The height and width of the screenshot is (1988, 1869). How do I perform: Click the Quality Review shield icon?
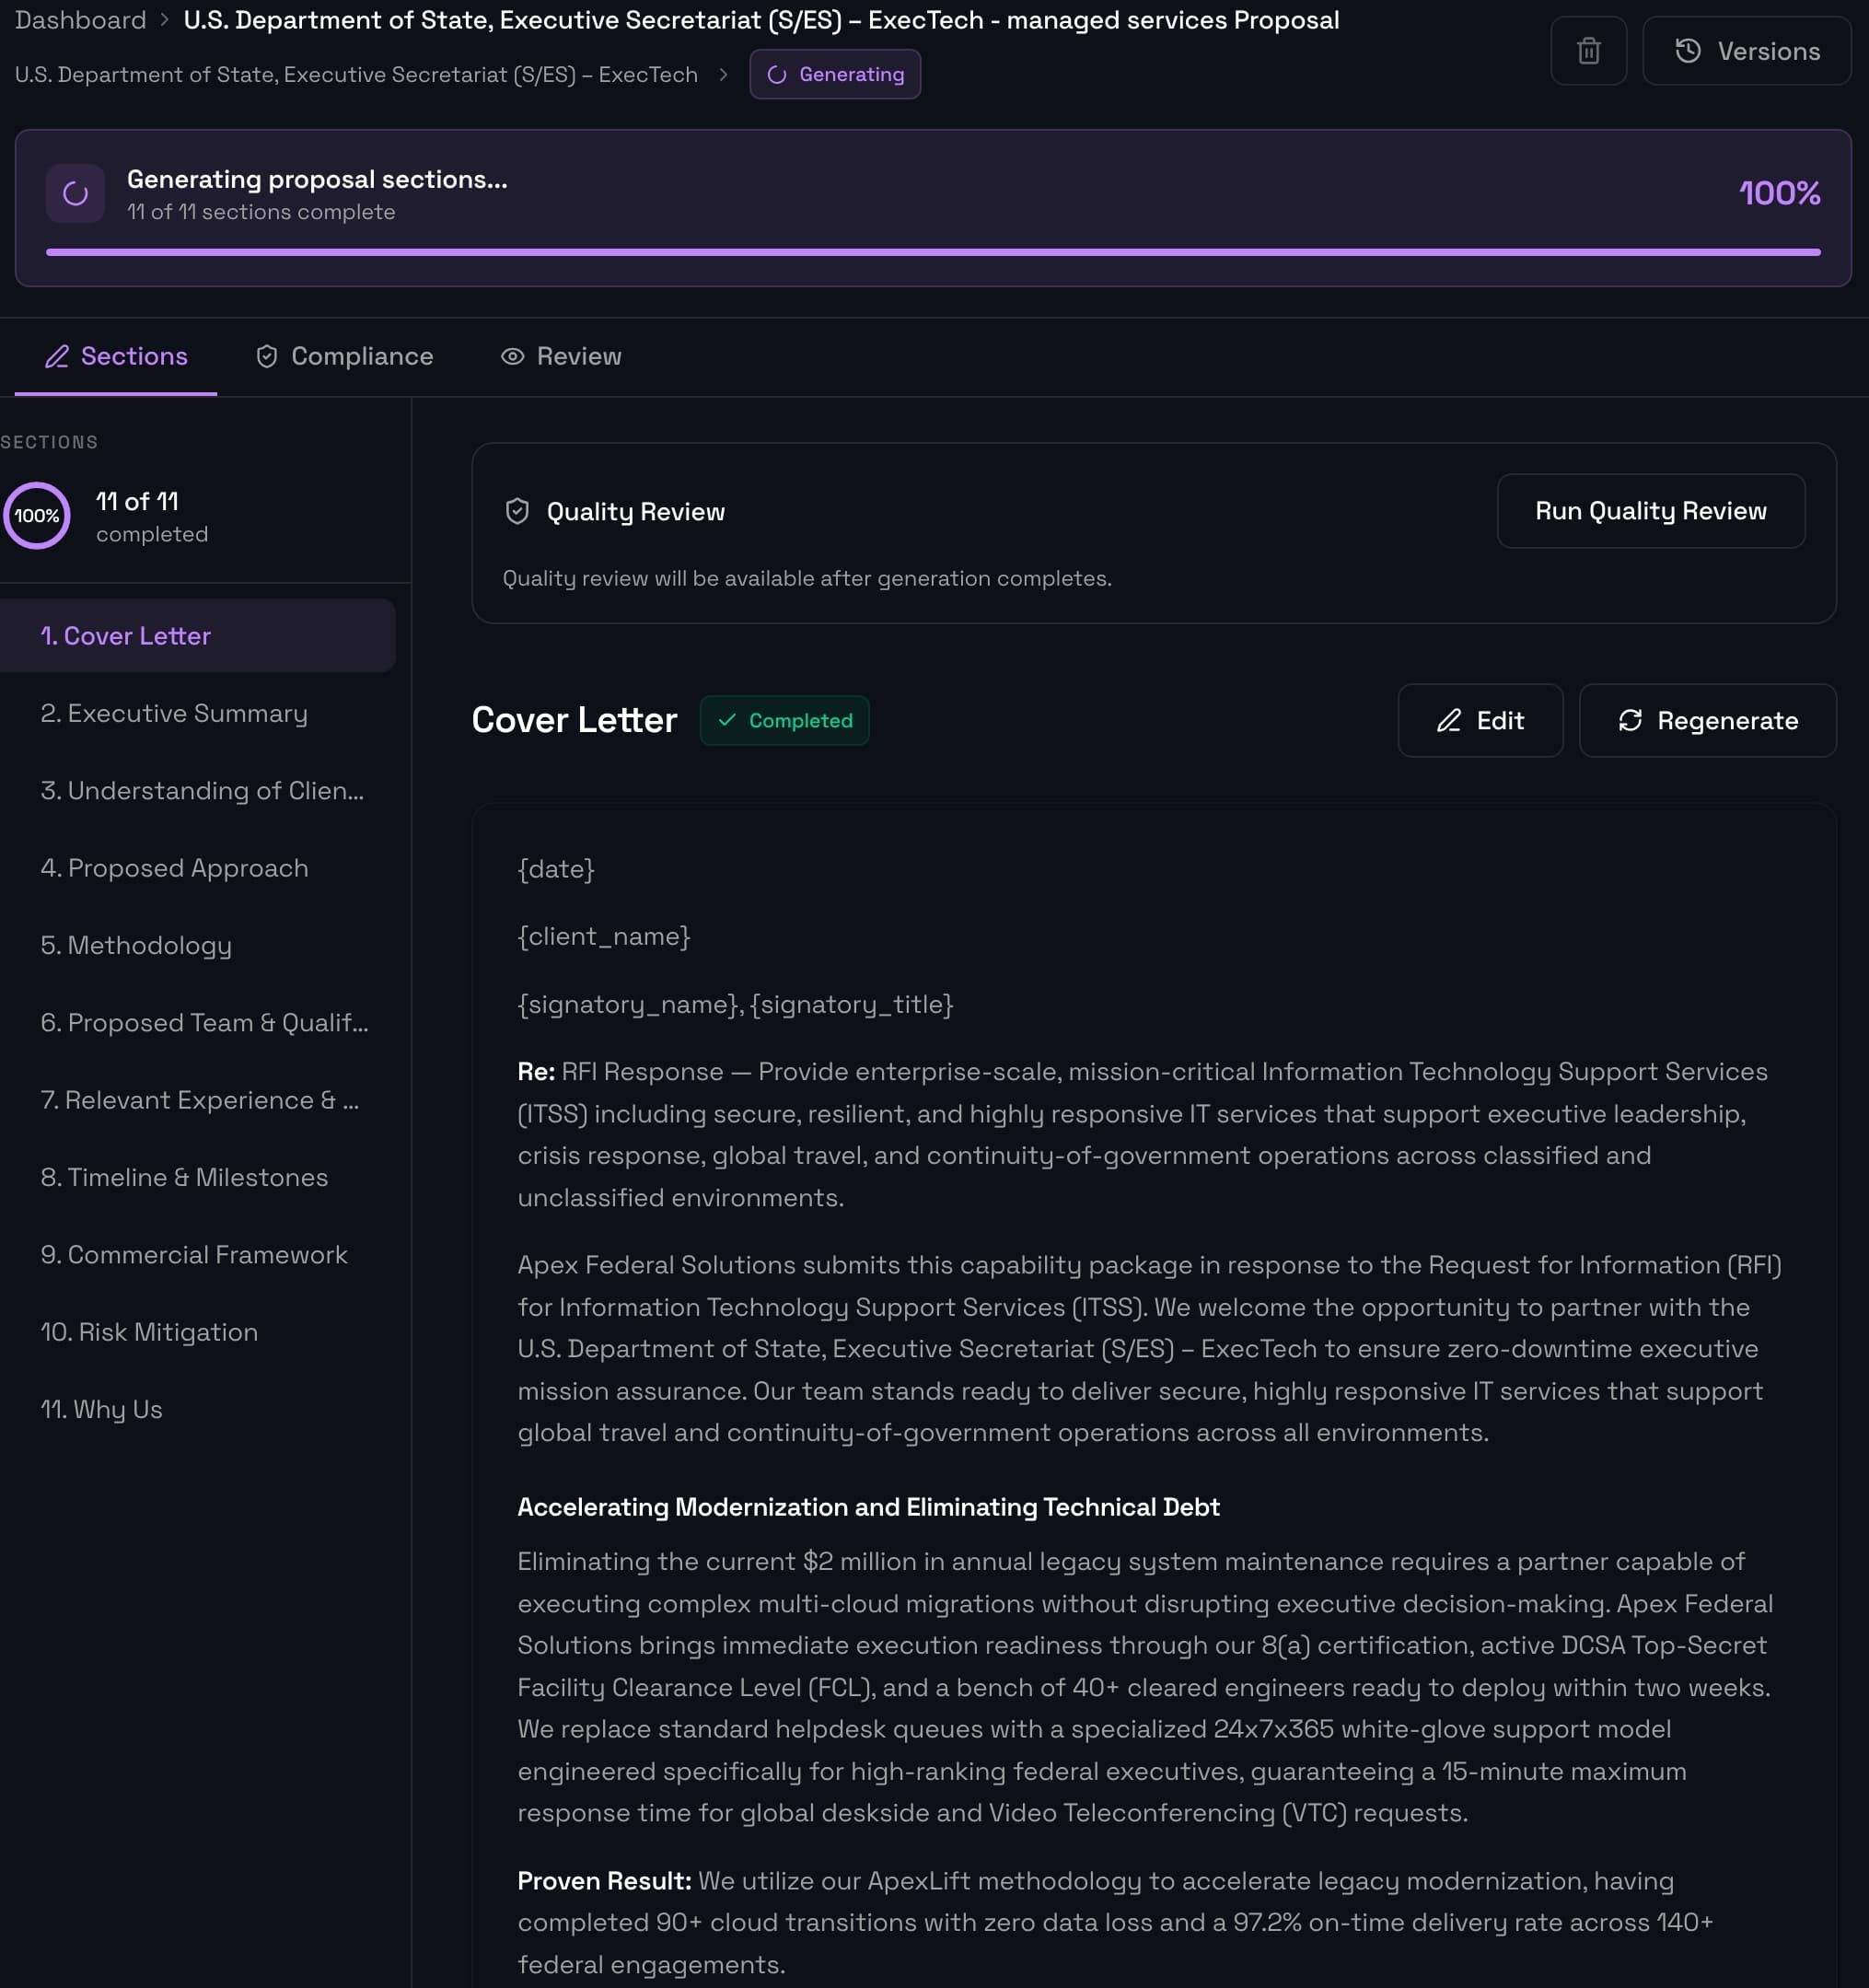[x=517, y=511]
